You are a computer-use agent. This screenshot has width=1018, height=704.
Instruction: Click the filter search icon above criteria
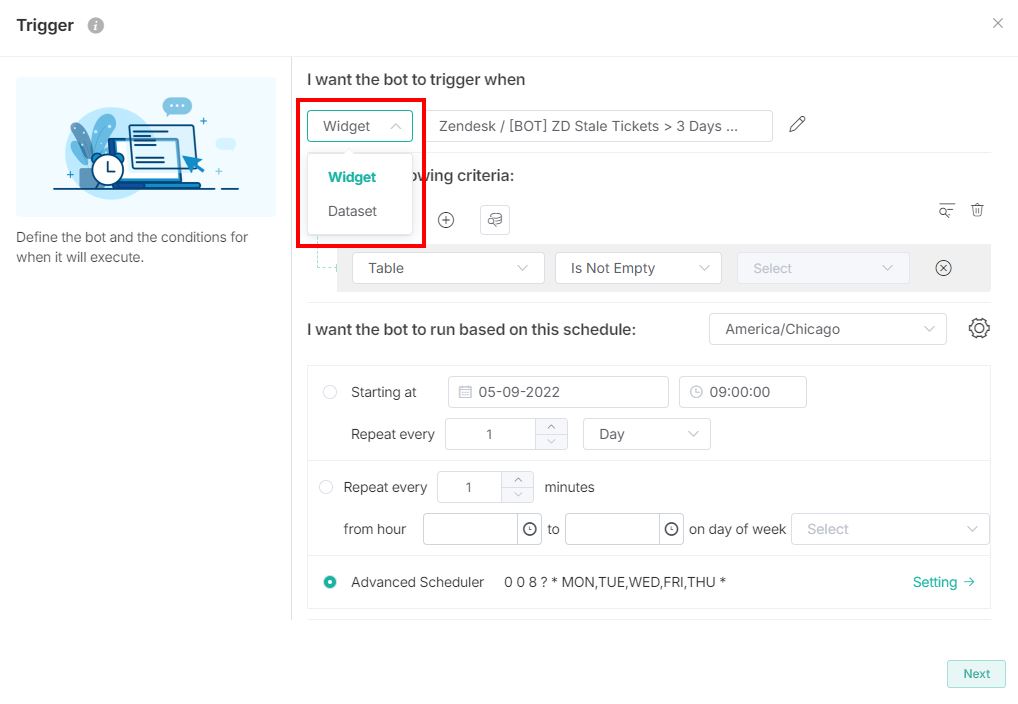[x=946, y=210]
